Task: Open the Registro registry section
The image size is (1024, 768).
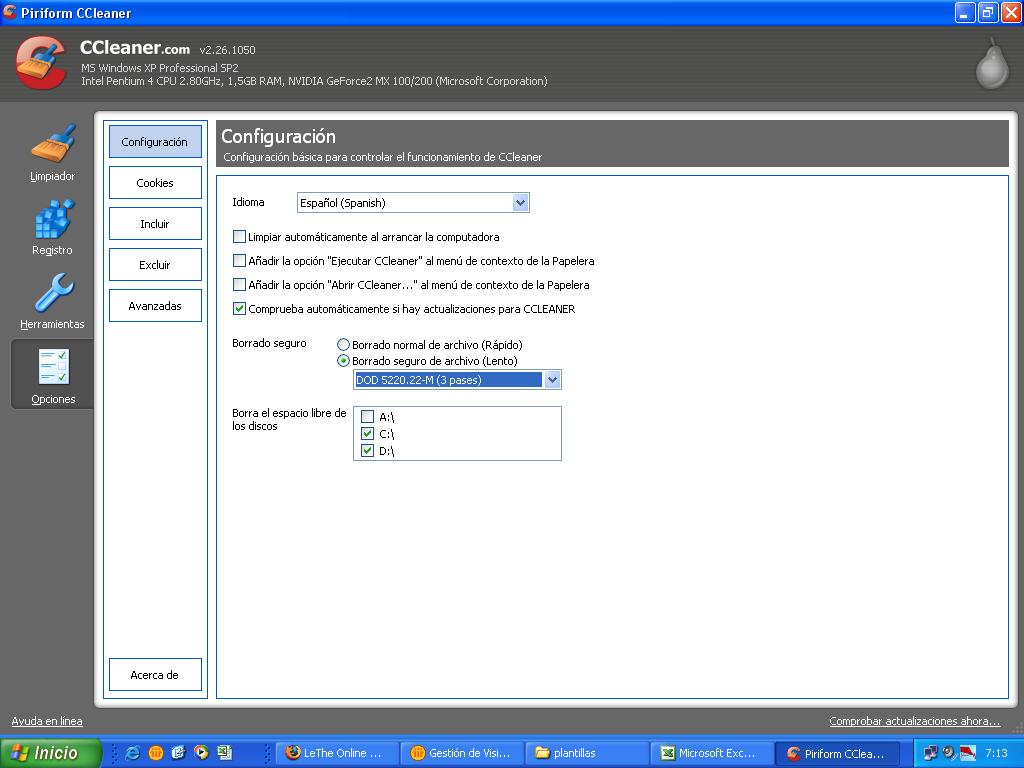Action: [52, 227]
